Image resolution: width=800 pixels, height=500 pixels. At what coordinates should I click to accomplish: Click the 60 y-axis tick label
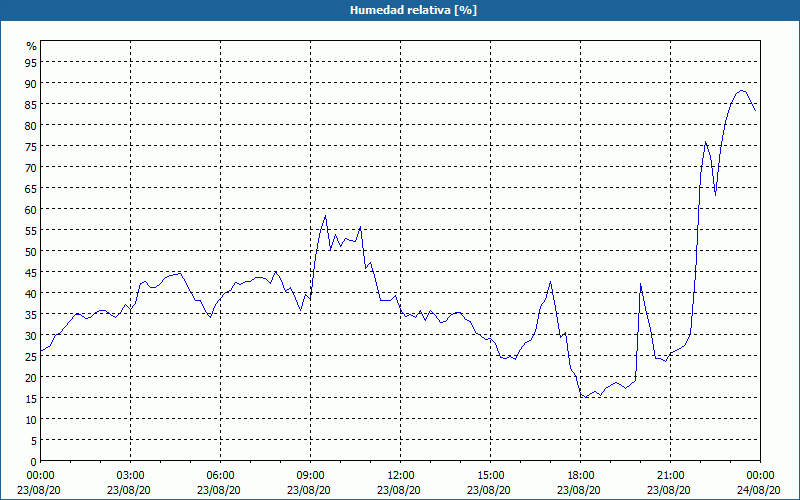(x=31, y=209)
